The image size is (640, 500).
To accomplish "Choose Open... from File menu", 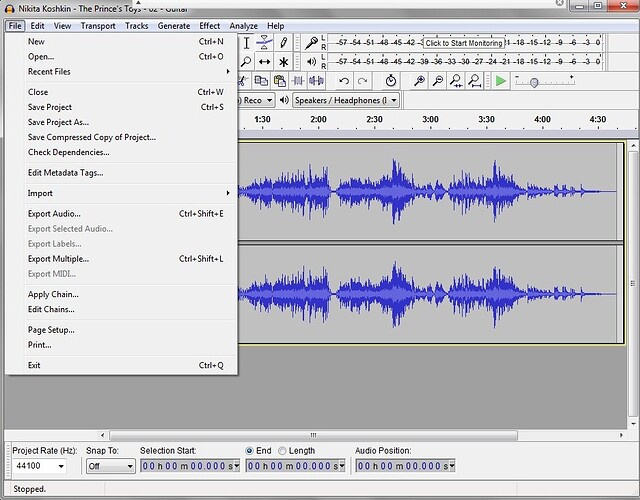I will (122, 56).
